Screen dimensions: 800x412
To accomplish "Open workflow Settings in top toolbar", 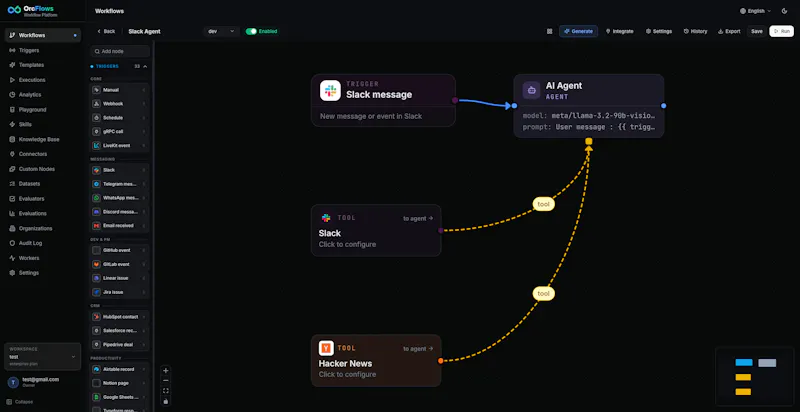I will tap(659, 31).
